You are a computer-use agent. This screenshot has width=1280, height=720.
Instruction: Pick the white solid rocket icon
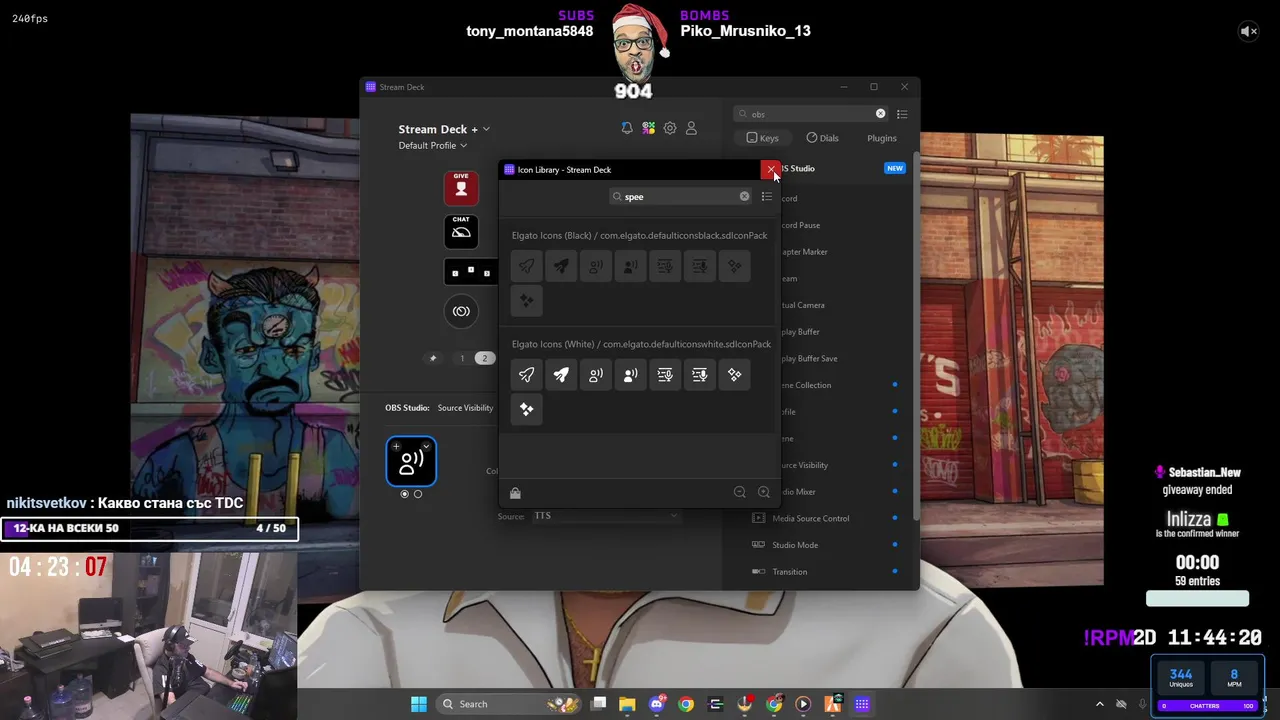tap(561, 375)
